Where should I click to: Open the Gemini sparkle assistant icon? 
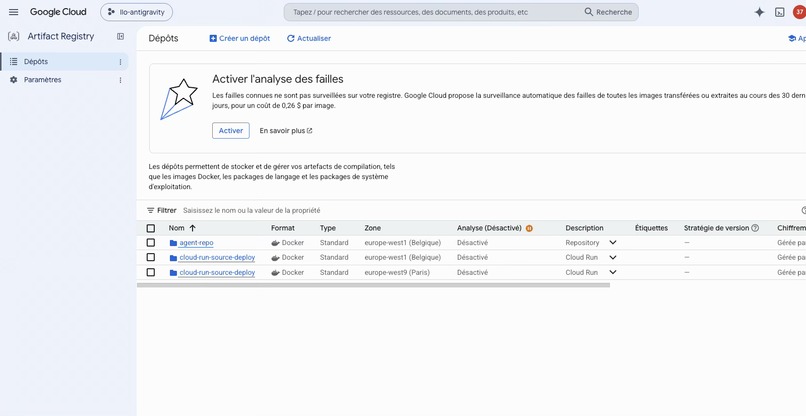pos(759,12)
